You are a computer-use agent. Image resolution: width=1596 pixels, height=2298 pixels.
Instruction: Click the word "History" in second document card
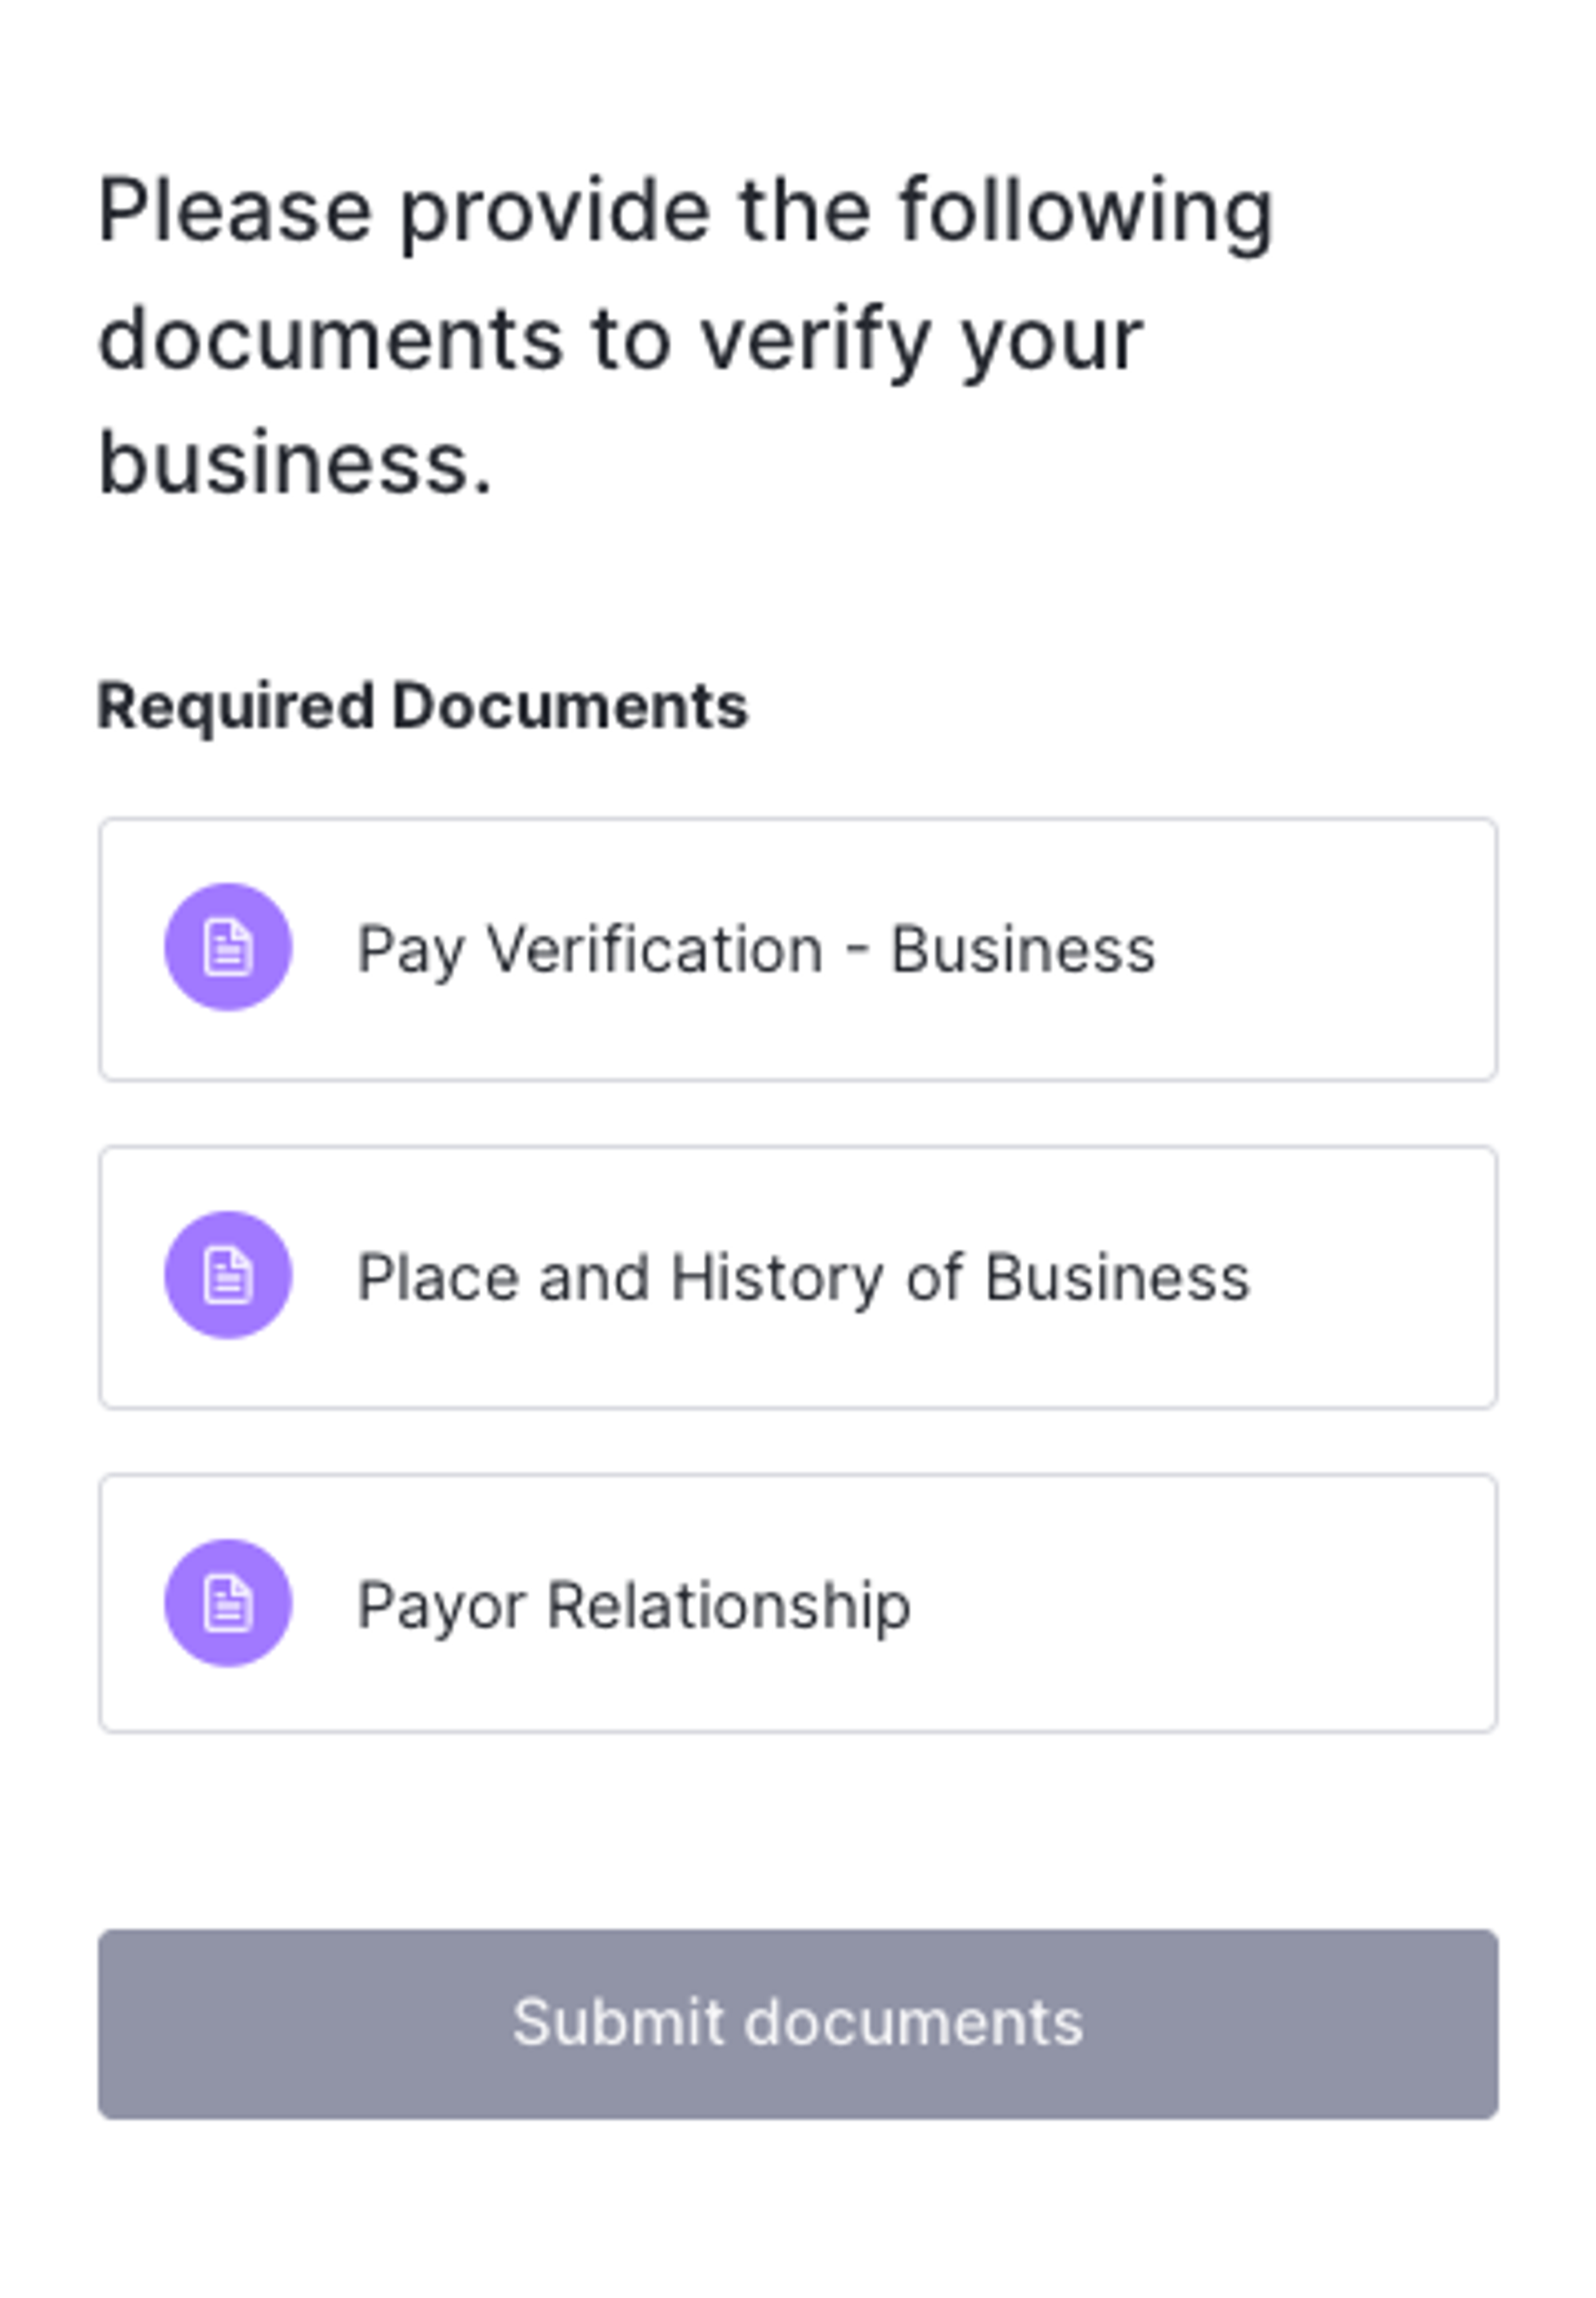(777, 1277)
